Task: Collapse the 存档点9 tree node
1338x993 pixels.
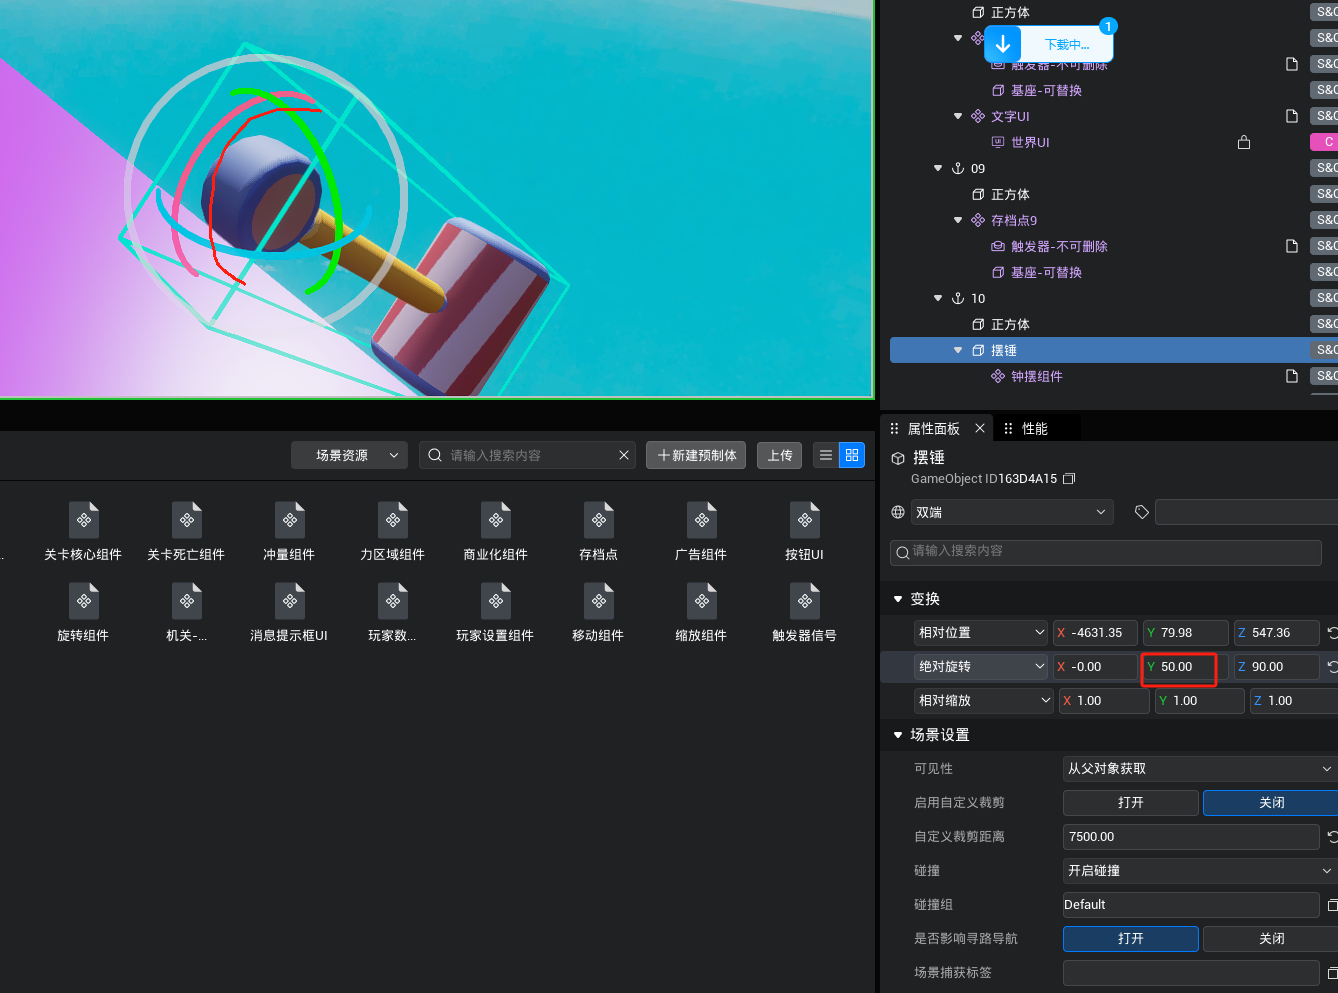Action: 958,220
